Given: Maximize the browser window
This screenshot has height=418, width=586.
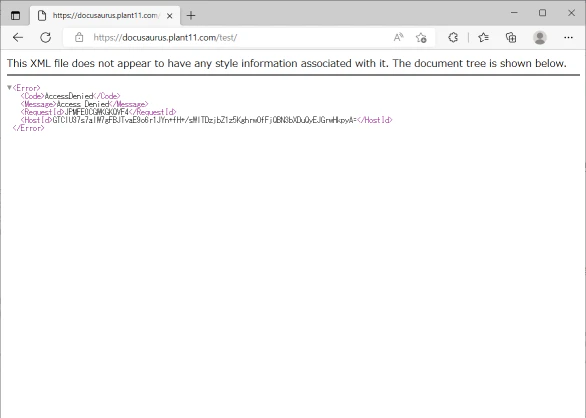Looking at the screenshot, I should coord(543,13).
